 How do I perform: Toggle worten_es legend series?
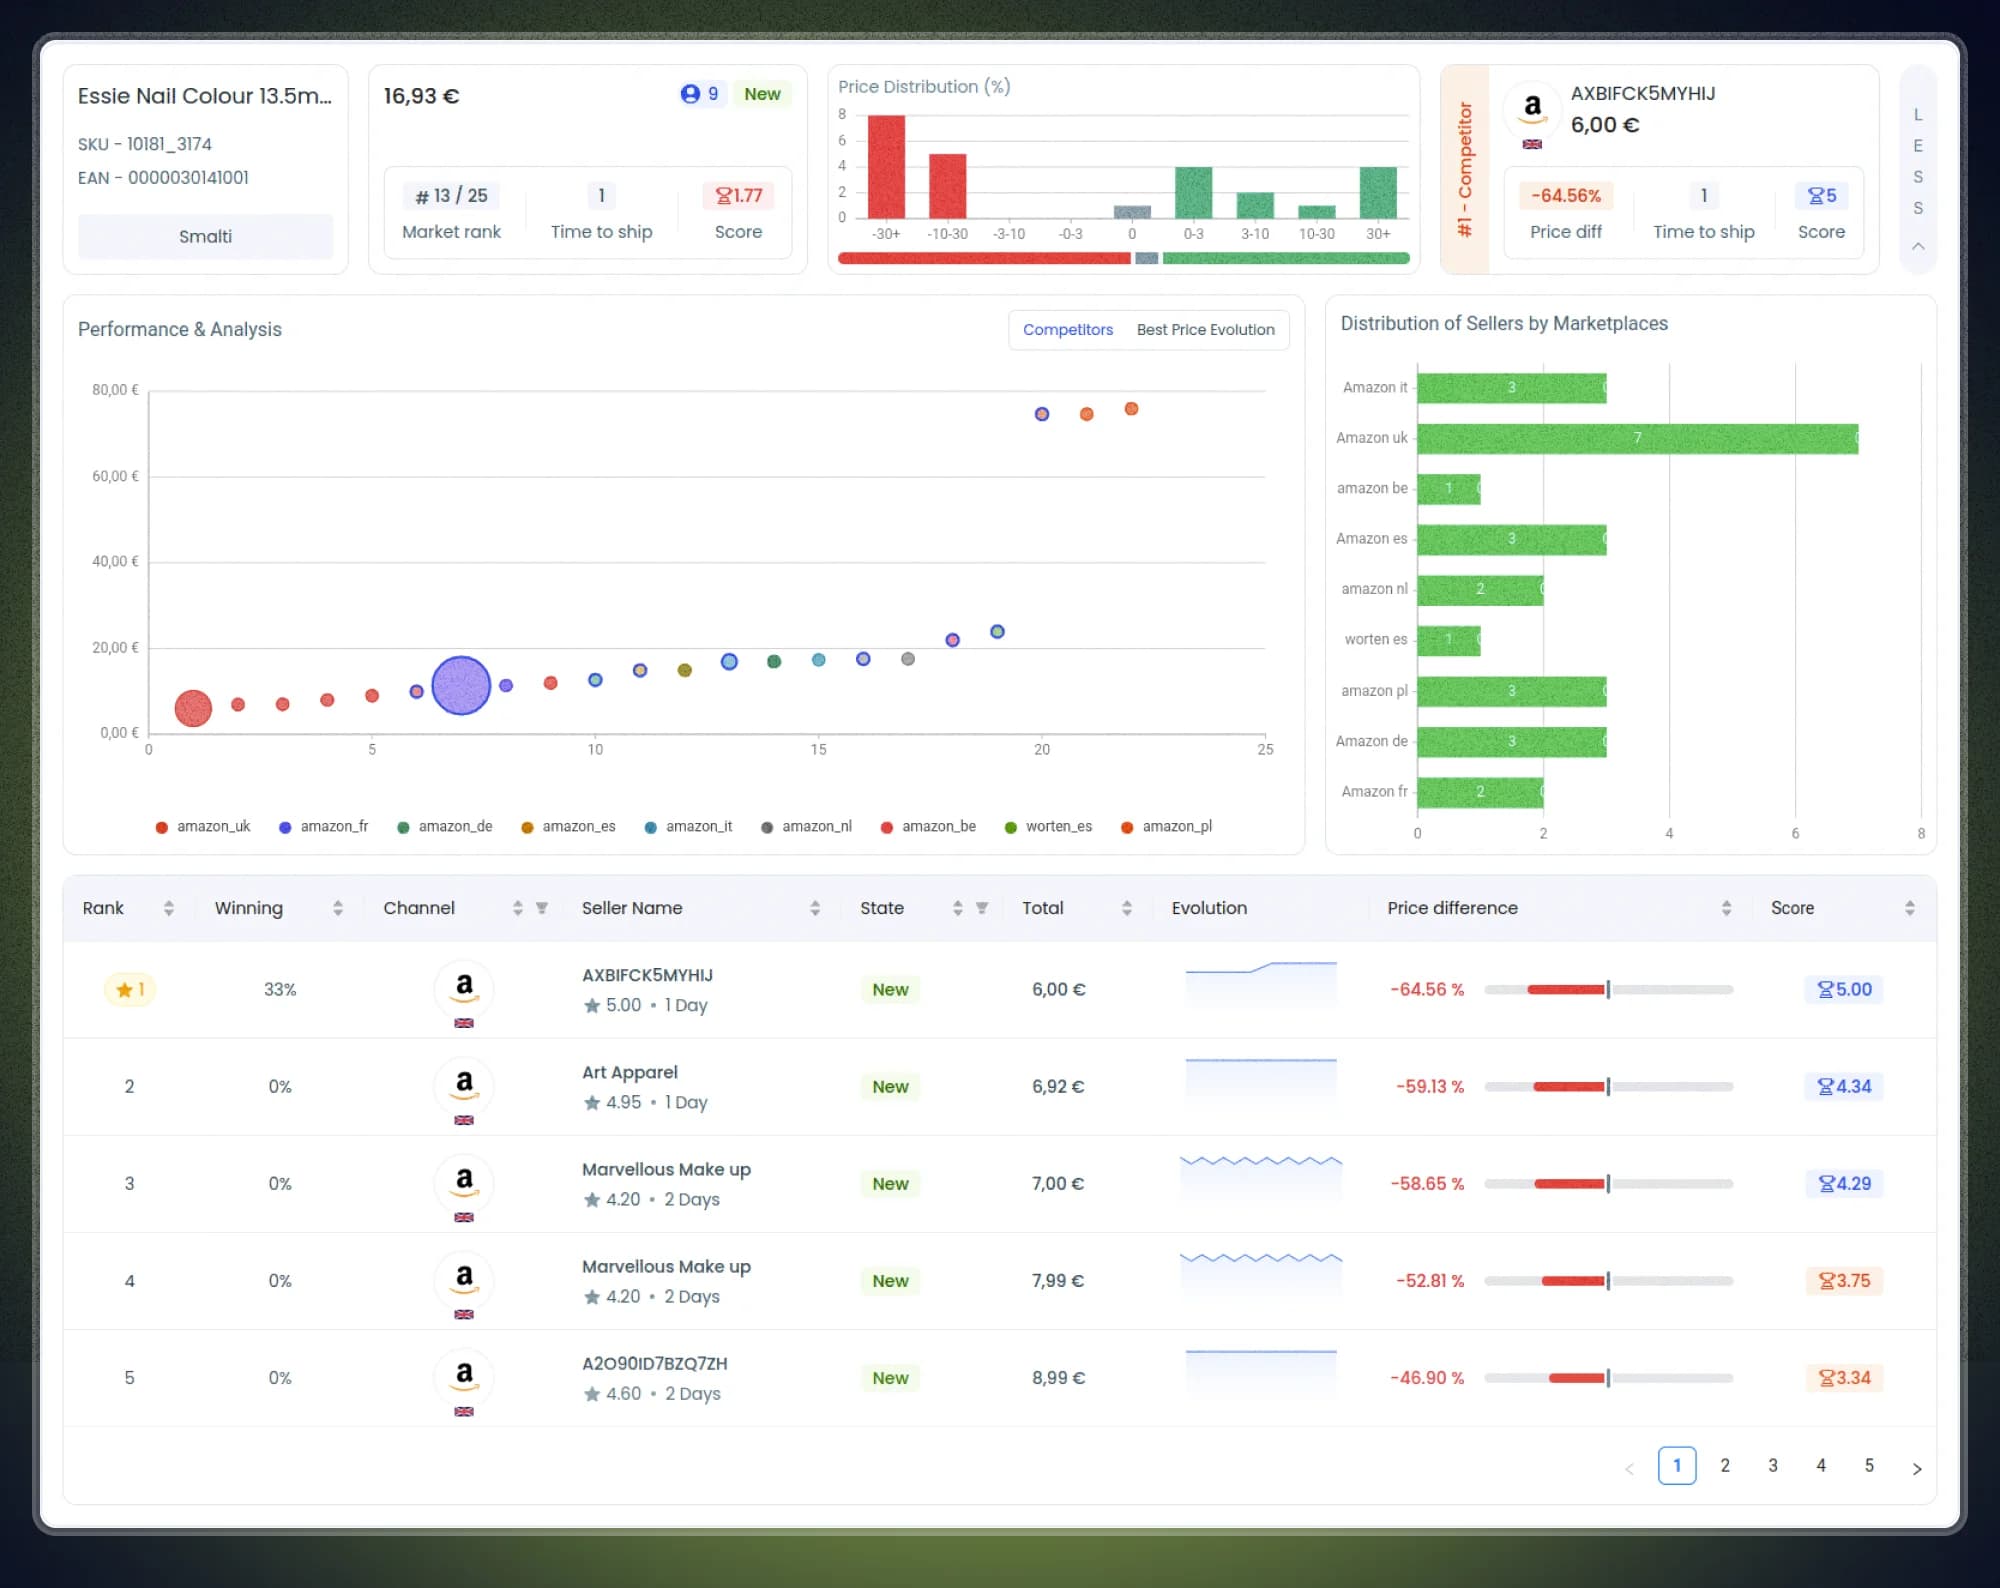coord(1049,826)
